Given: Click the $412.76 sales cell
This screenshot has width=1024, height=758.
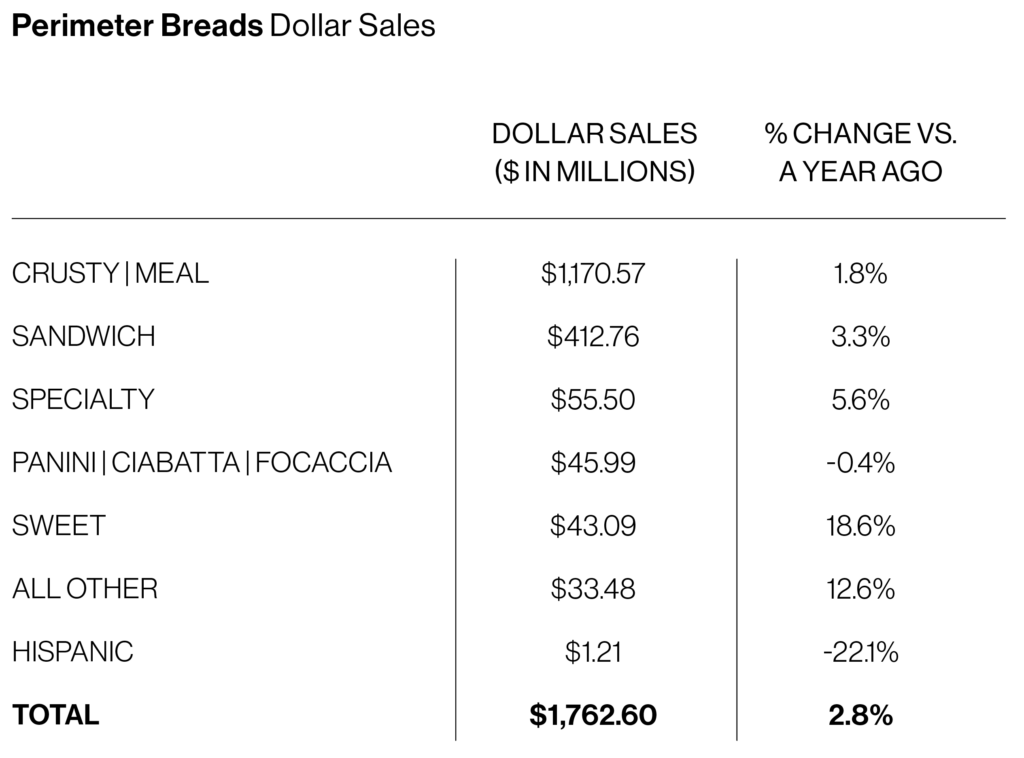Looking at the screenshot, I should pyautogui.click(x=593, y=336).
